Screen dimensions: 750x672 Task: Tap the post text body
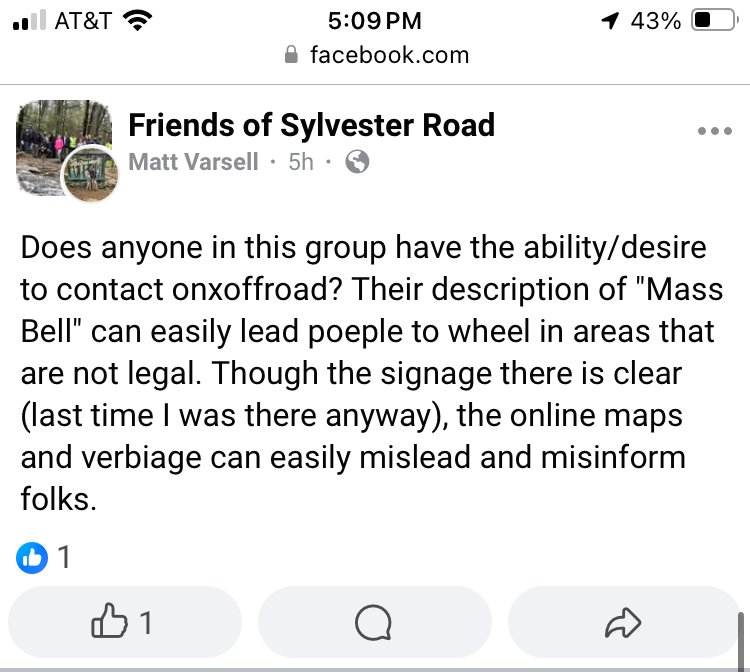[371, 373]
